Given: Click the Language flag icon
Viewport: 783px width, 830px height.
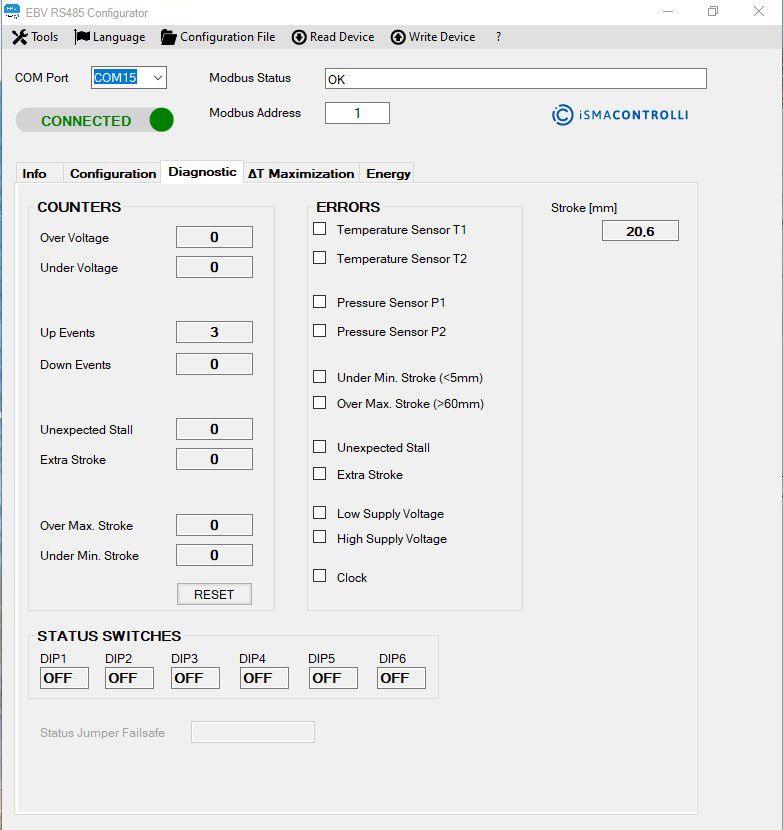Looking at the screenshot, I should (82, 37).
